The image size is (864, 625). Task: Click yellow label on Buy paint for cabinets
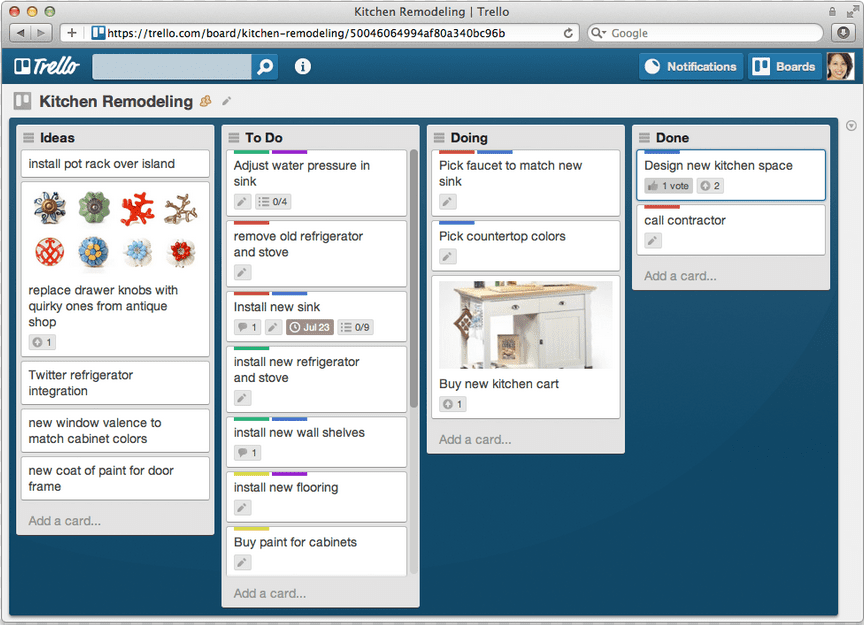(x=251, y=529)
